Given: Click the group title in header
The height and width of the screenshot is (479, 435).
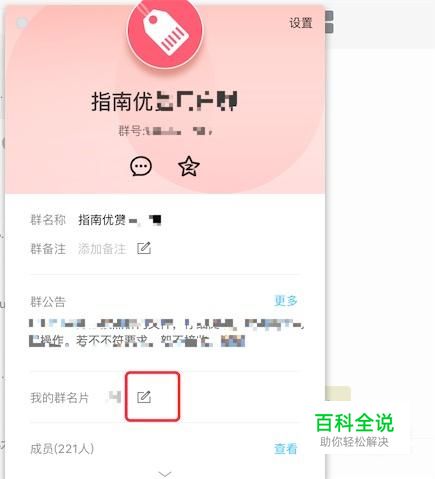Looking at the screenshot, I should 164,101.
